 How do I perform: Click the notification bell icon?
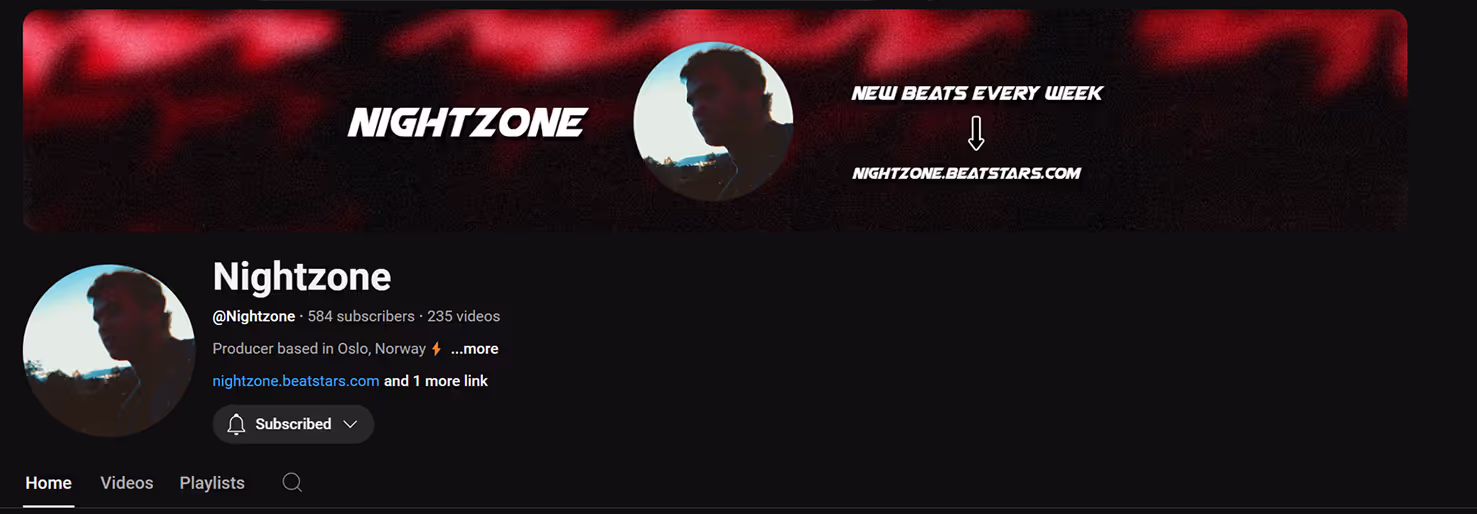pos(236,424)
